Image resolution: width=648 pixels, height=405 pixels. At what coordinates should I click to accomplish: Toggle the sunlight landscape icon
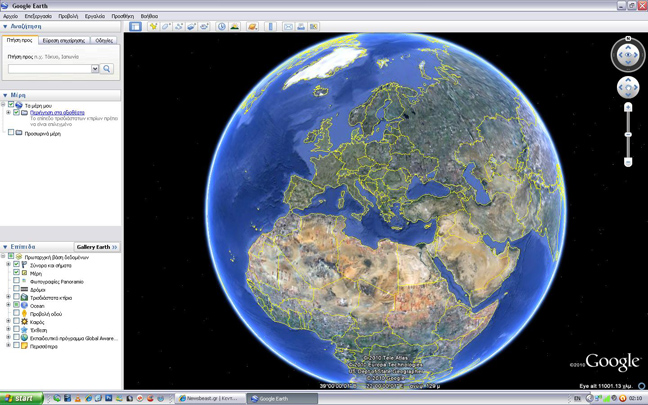[x=234, y=27]
